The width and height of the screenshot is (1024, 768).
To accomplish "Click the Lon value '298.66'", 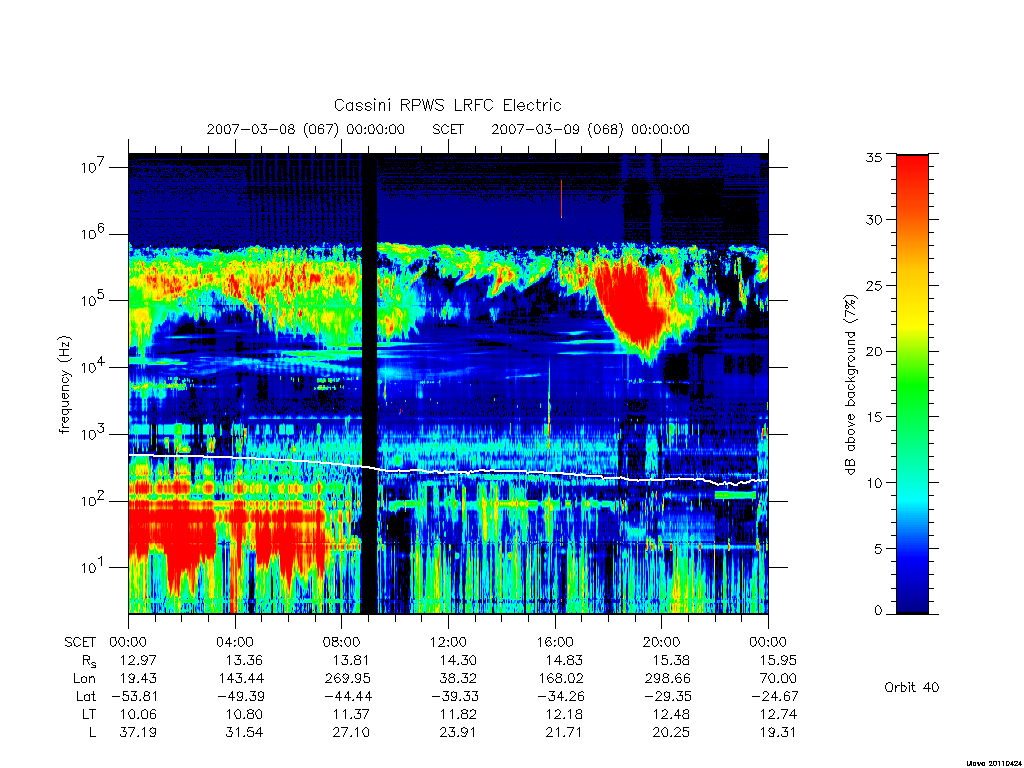I will [667, 679].
